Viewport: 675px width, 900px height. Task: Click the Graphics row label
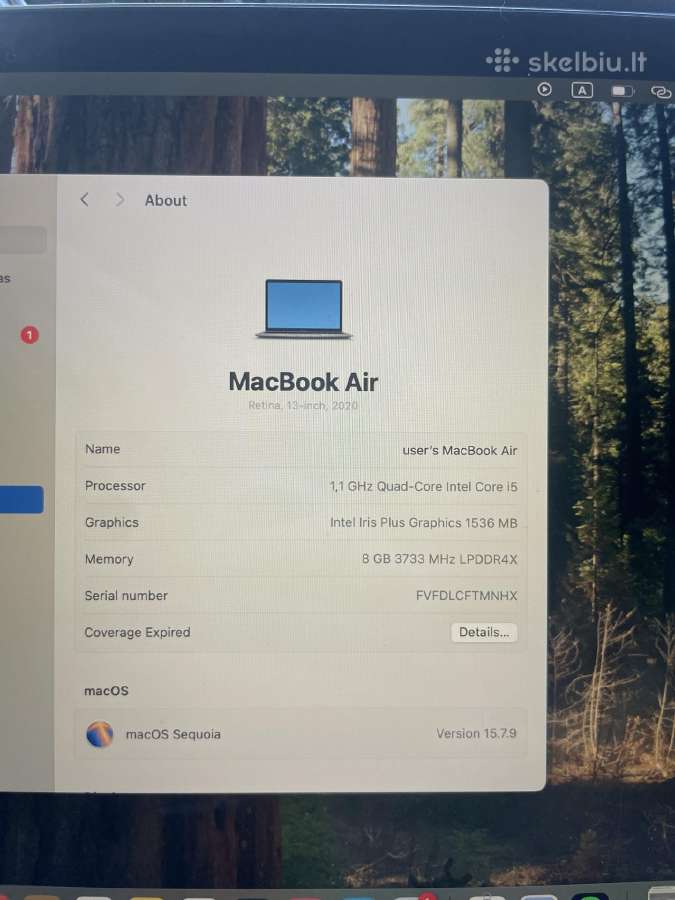[112, 522]
